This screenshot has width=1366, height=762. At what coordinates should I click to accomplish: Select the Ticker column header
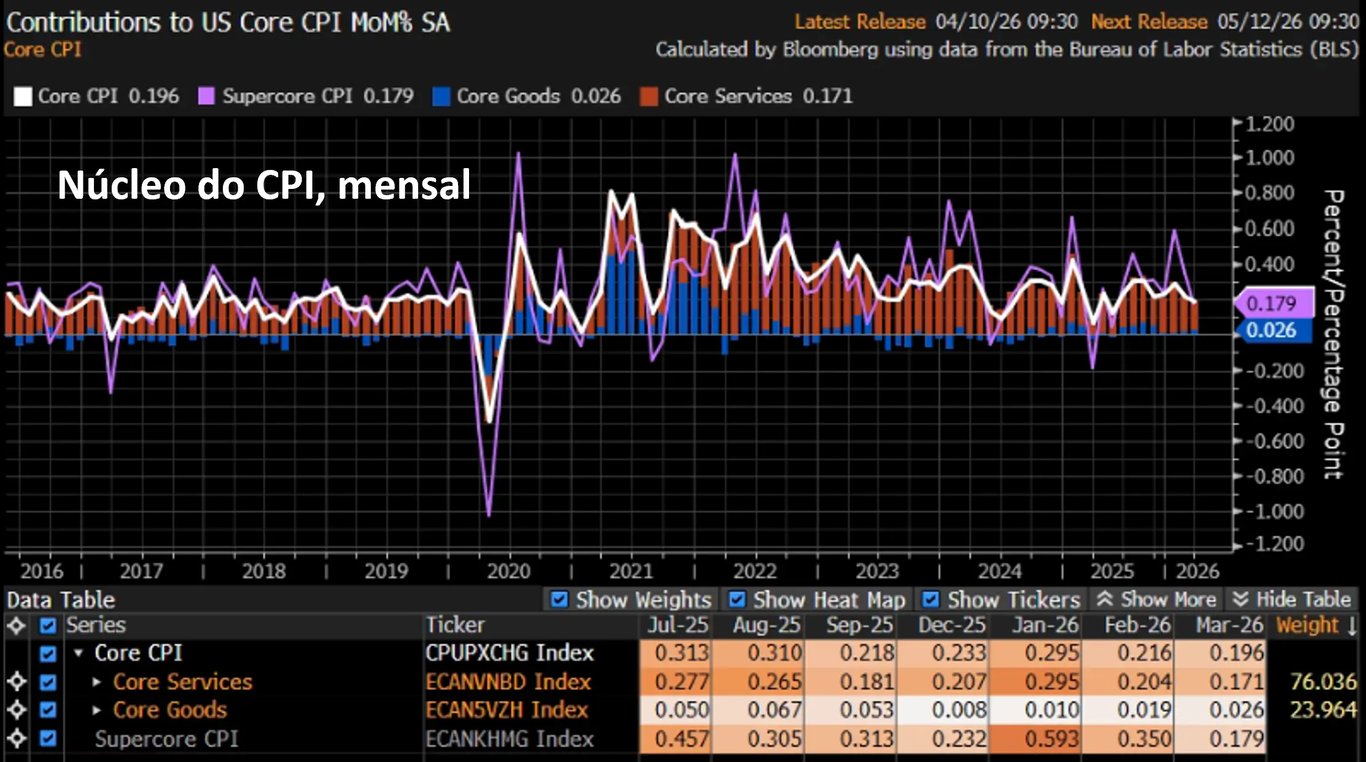click(x=455, y=626)
